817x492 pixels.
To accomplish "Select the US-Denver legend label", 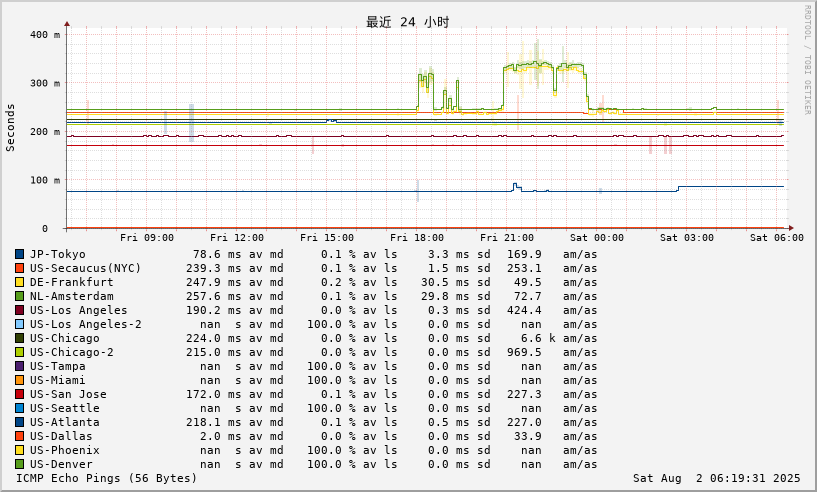I will 61,464.
